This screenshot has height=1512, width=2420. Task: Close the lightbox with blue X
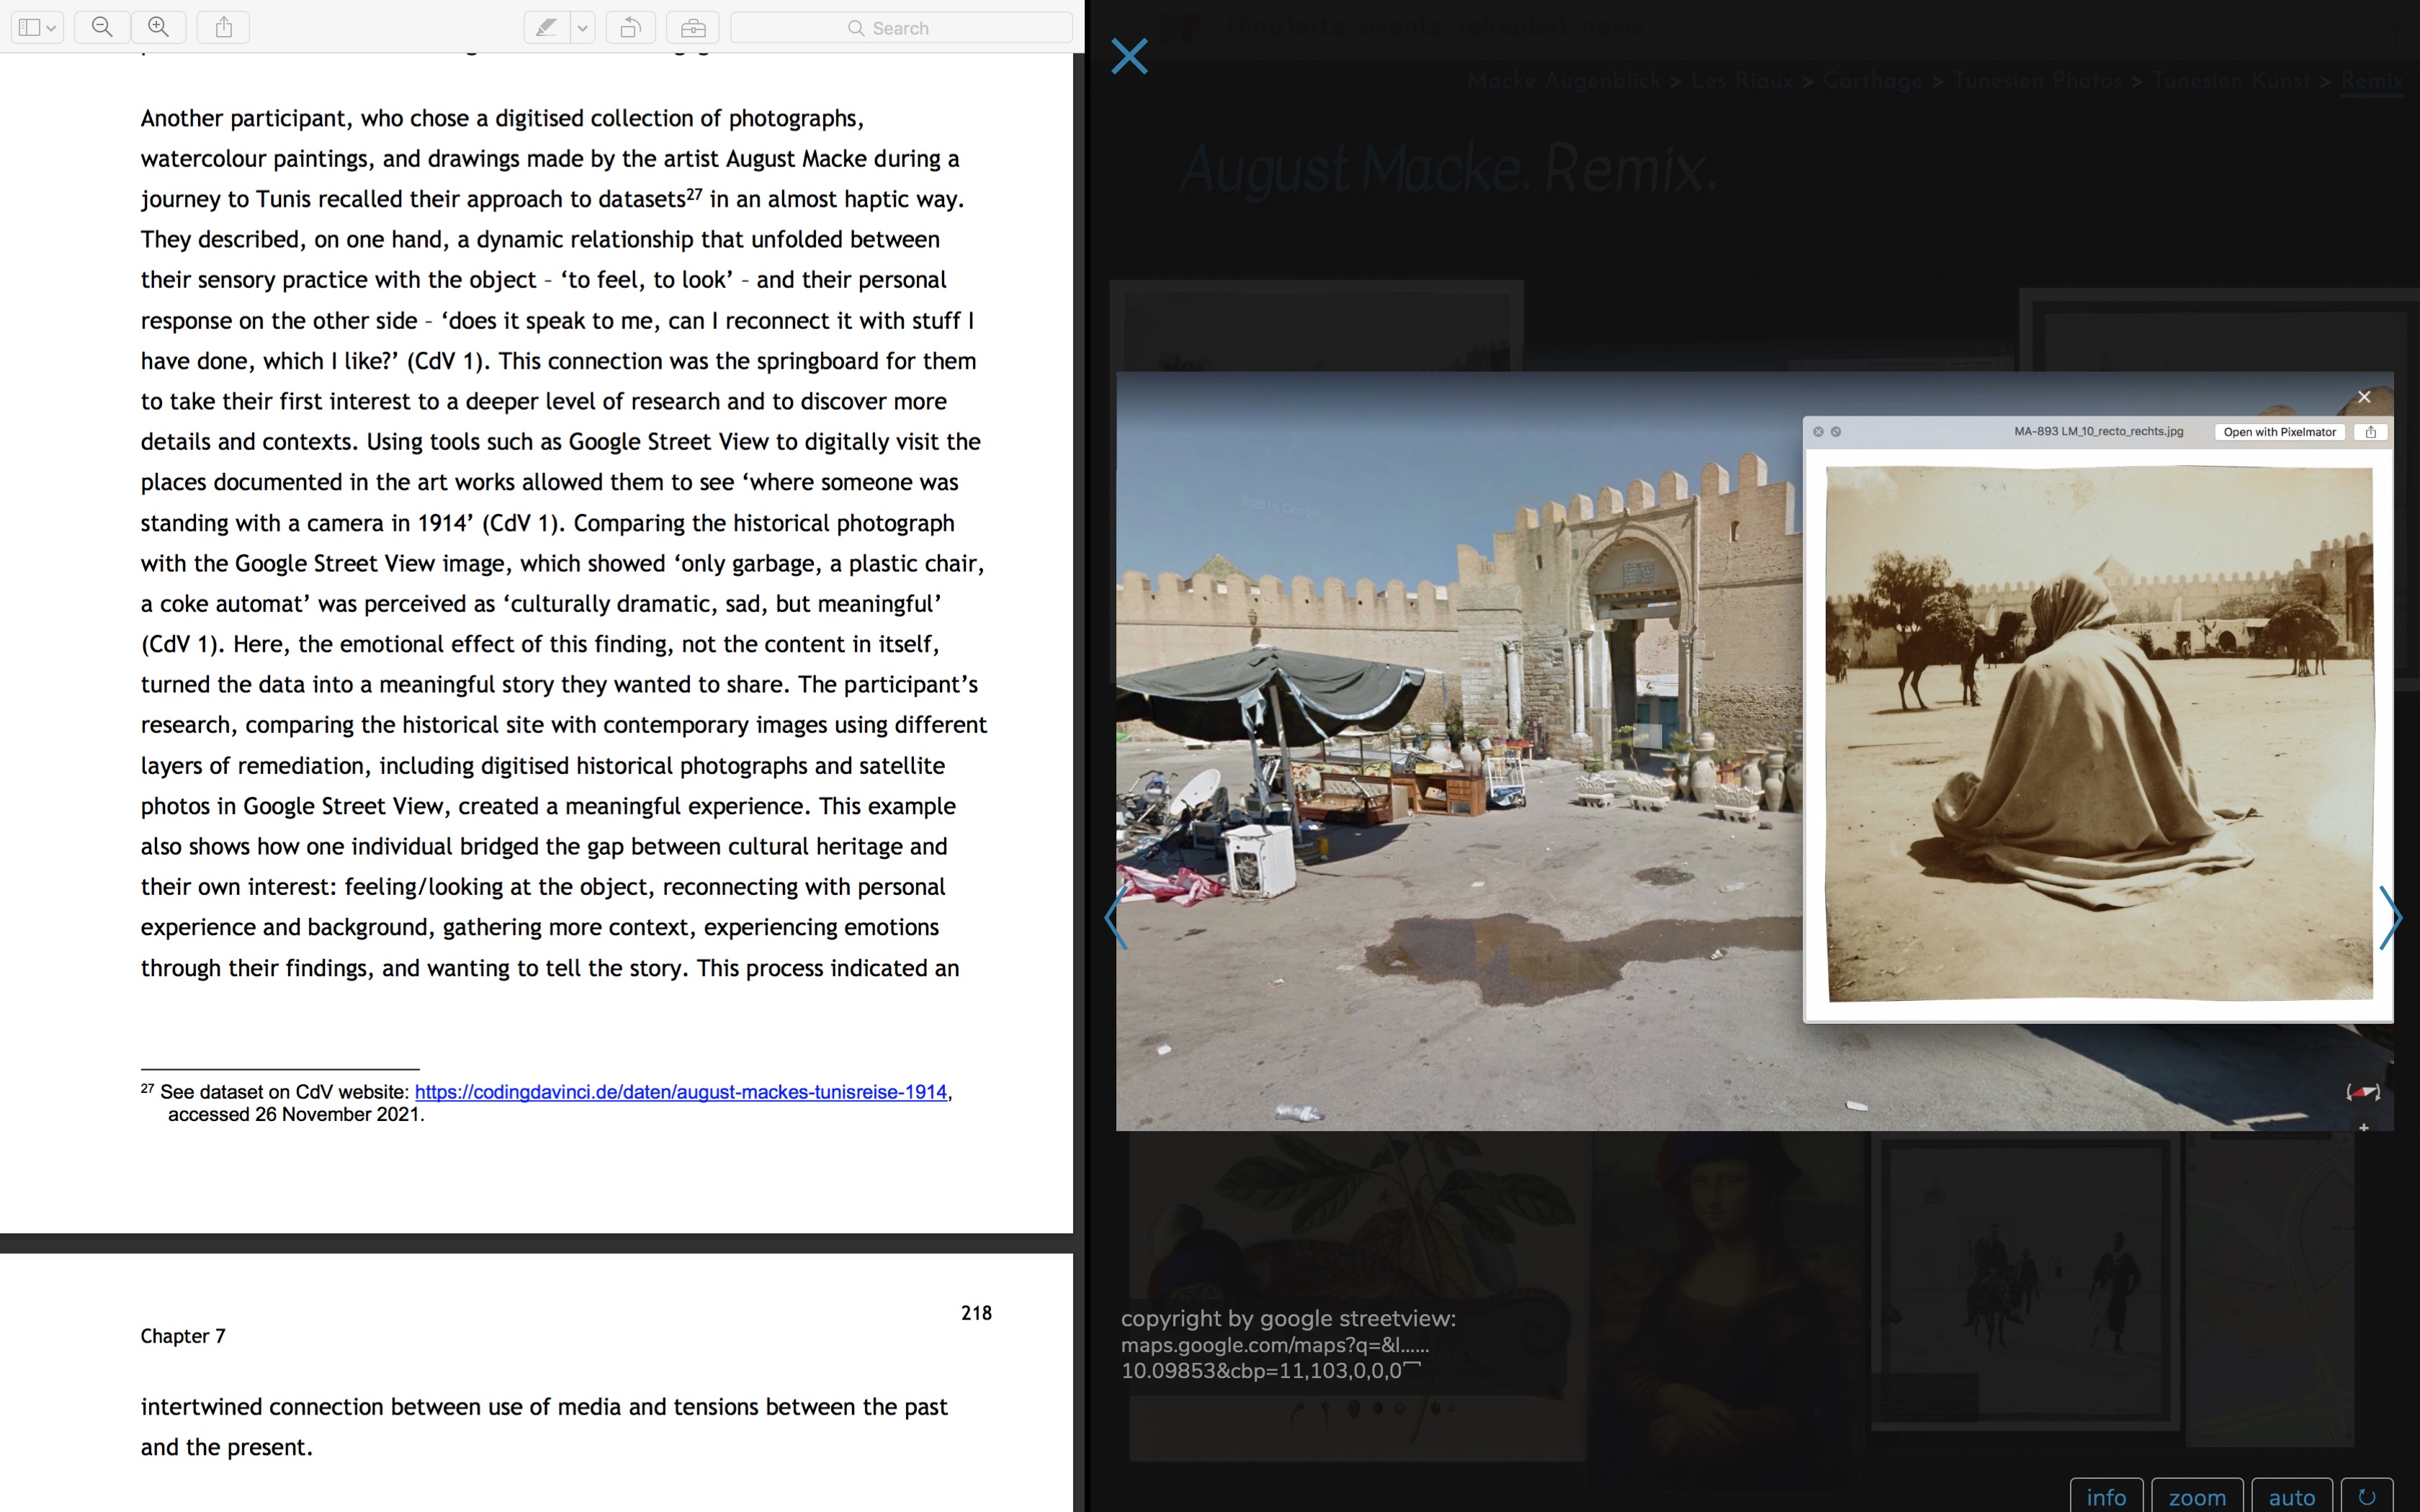pyautogui.click(x=1129, y=56)
